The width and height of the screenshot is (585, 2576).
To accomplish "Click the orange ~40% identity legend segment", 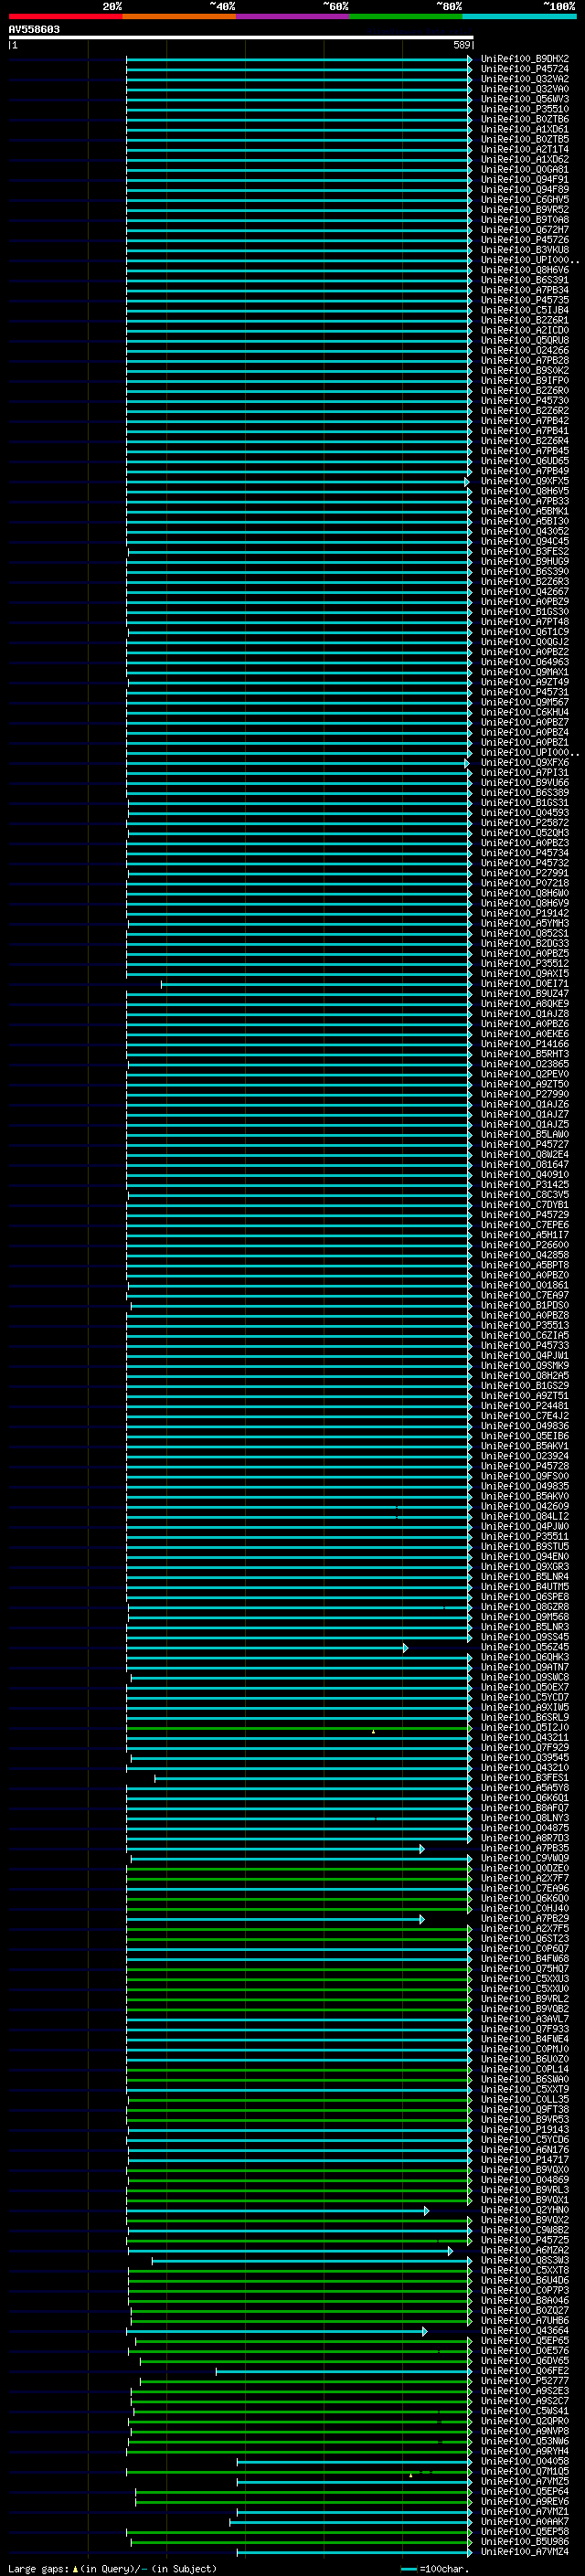I will pos(179,16).
